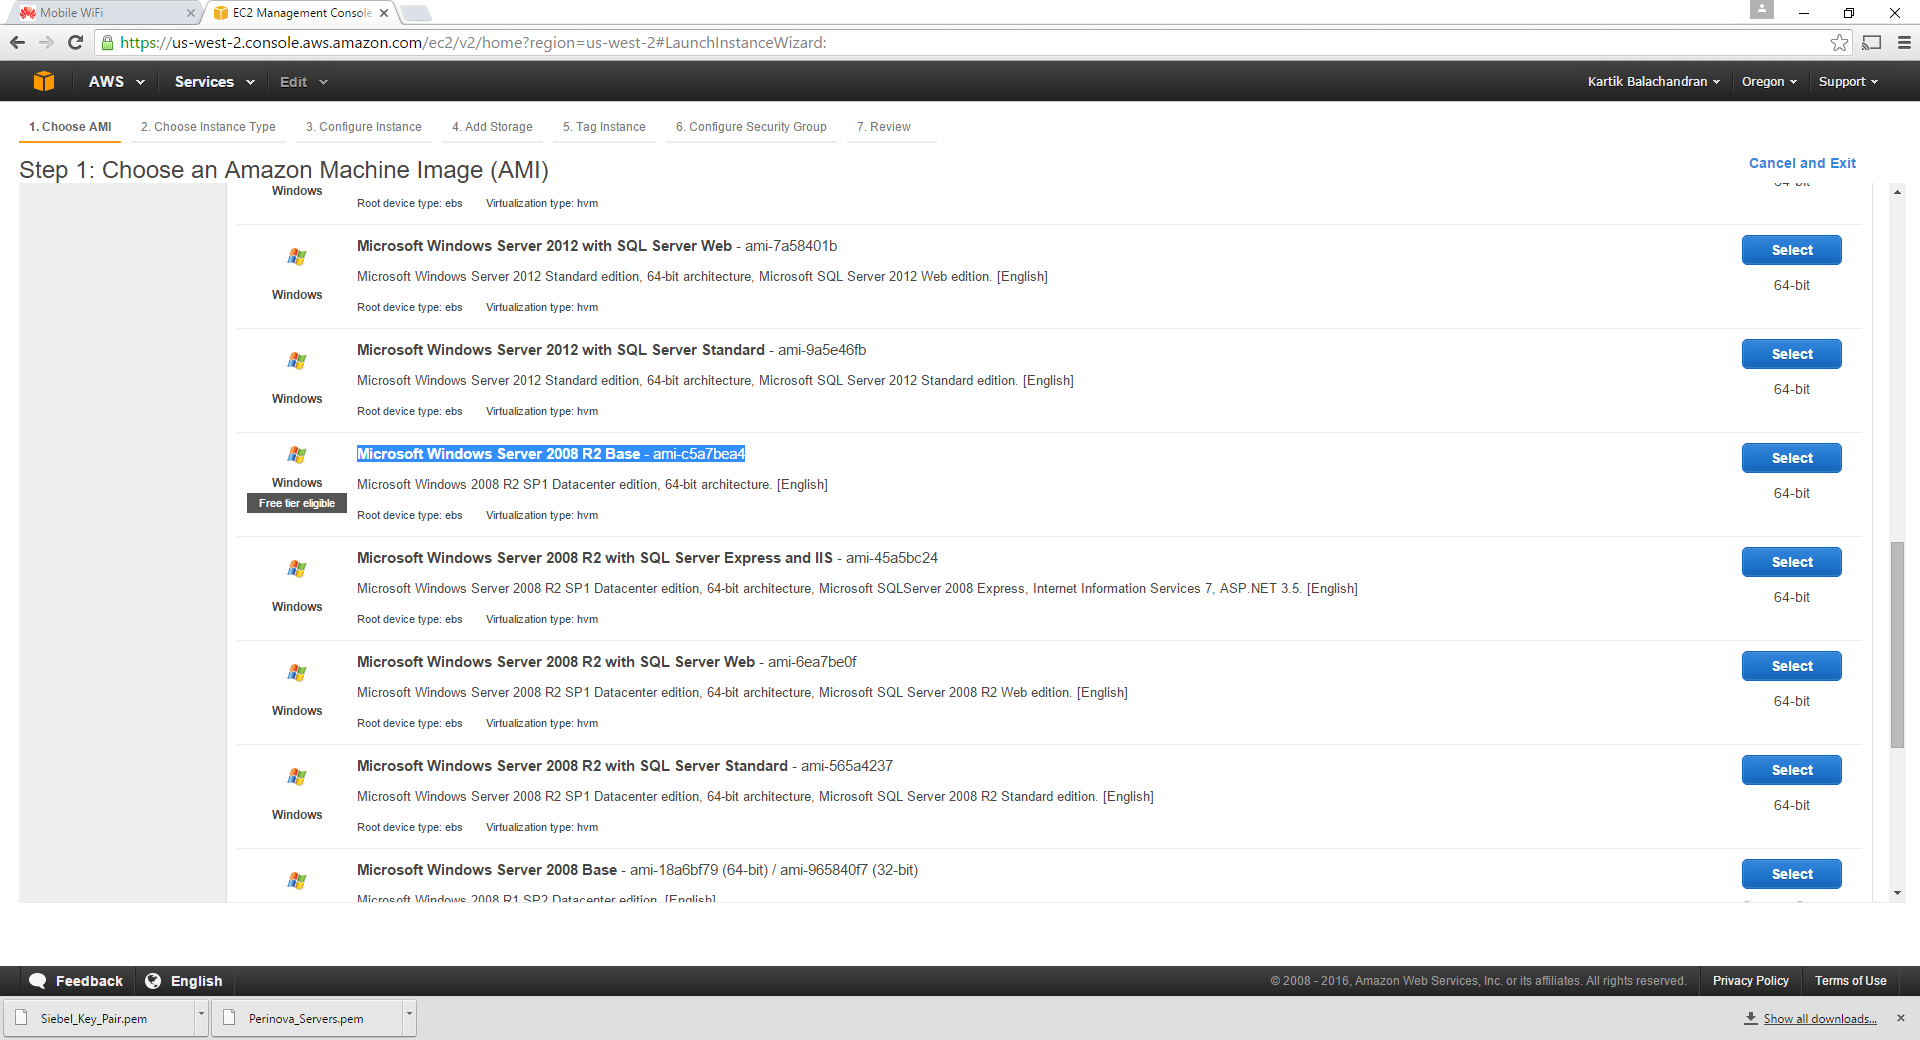
Task: Go back with browser back arrow
Action: click(17, 42)
